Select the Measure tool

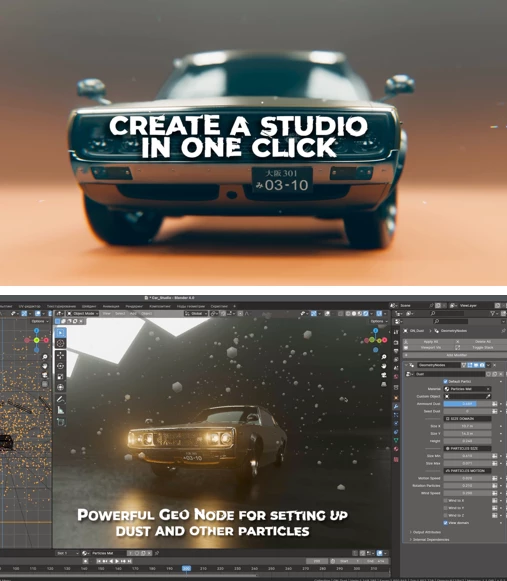point(60,410)
